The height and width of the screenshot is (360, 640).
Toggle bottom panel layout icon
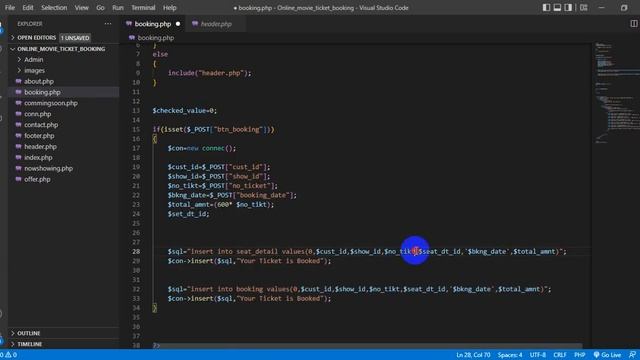(x=557, y=8)
